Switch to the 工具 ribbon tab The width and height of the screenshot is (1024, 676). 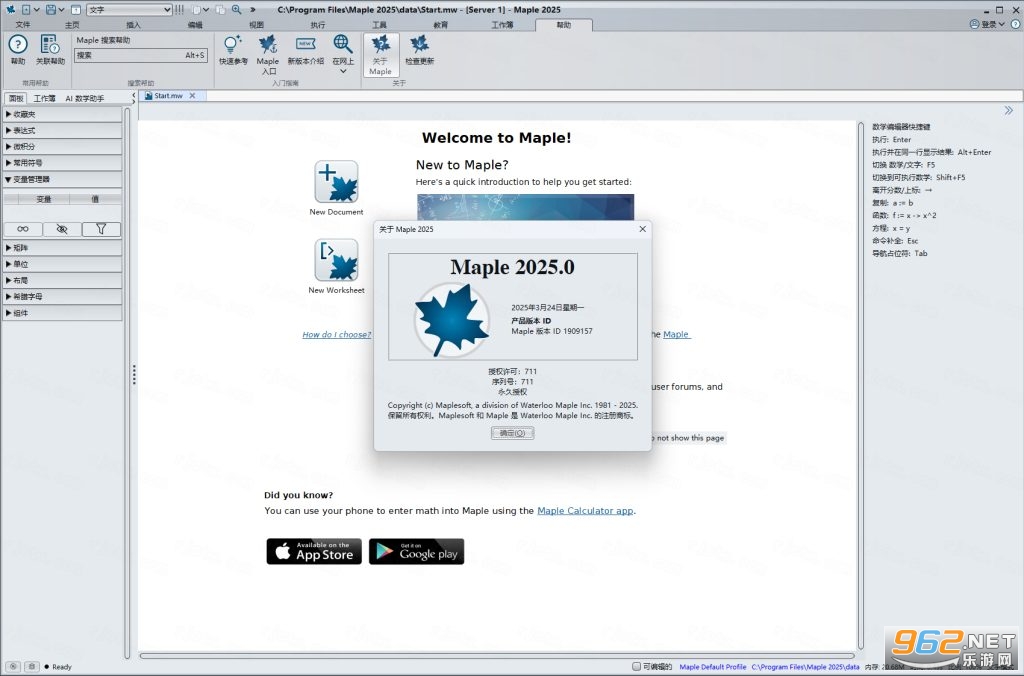[379, 25]
